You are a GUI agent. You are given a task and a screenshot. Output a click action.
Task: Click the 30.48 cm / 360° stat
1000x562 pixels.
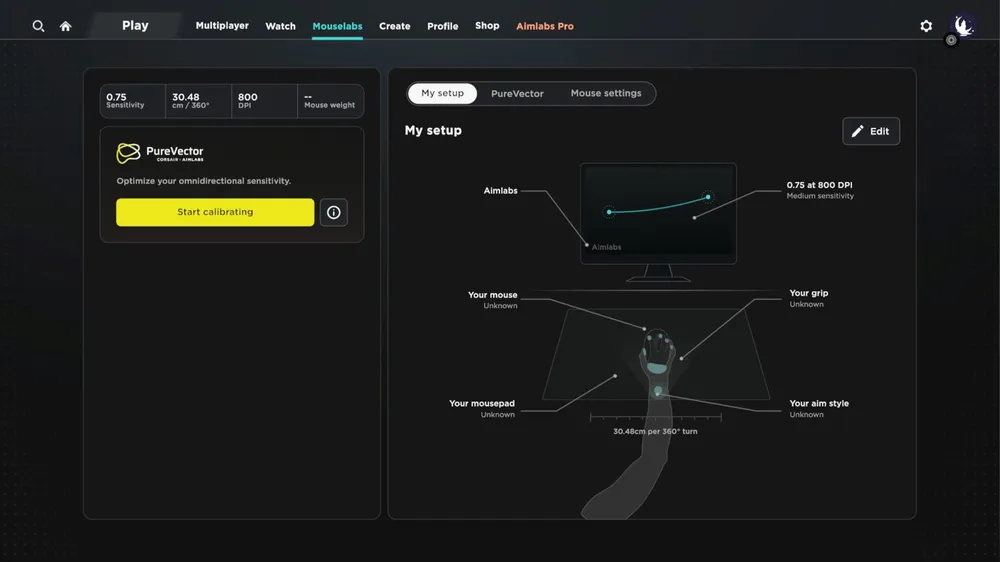click(198, 101)
